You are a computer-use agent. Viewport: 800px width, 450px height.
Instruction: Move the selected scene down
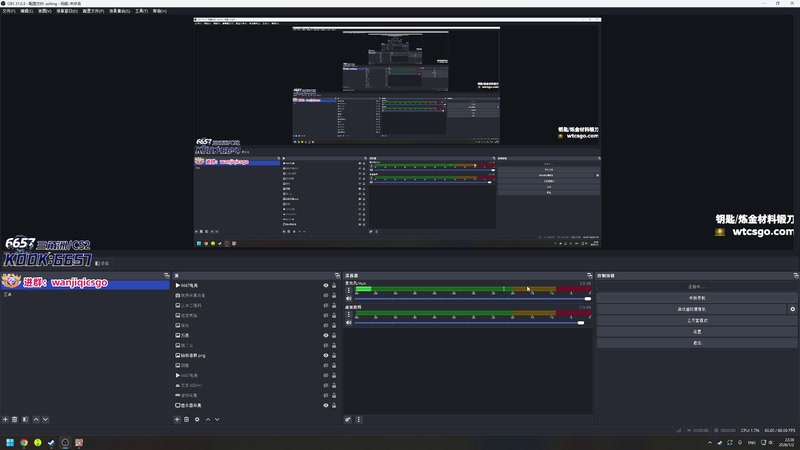click(45, 419)
